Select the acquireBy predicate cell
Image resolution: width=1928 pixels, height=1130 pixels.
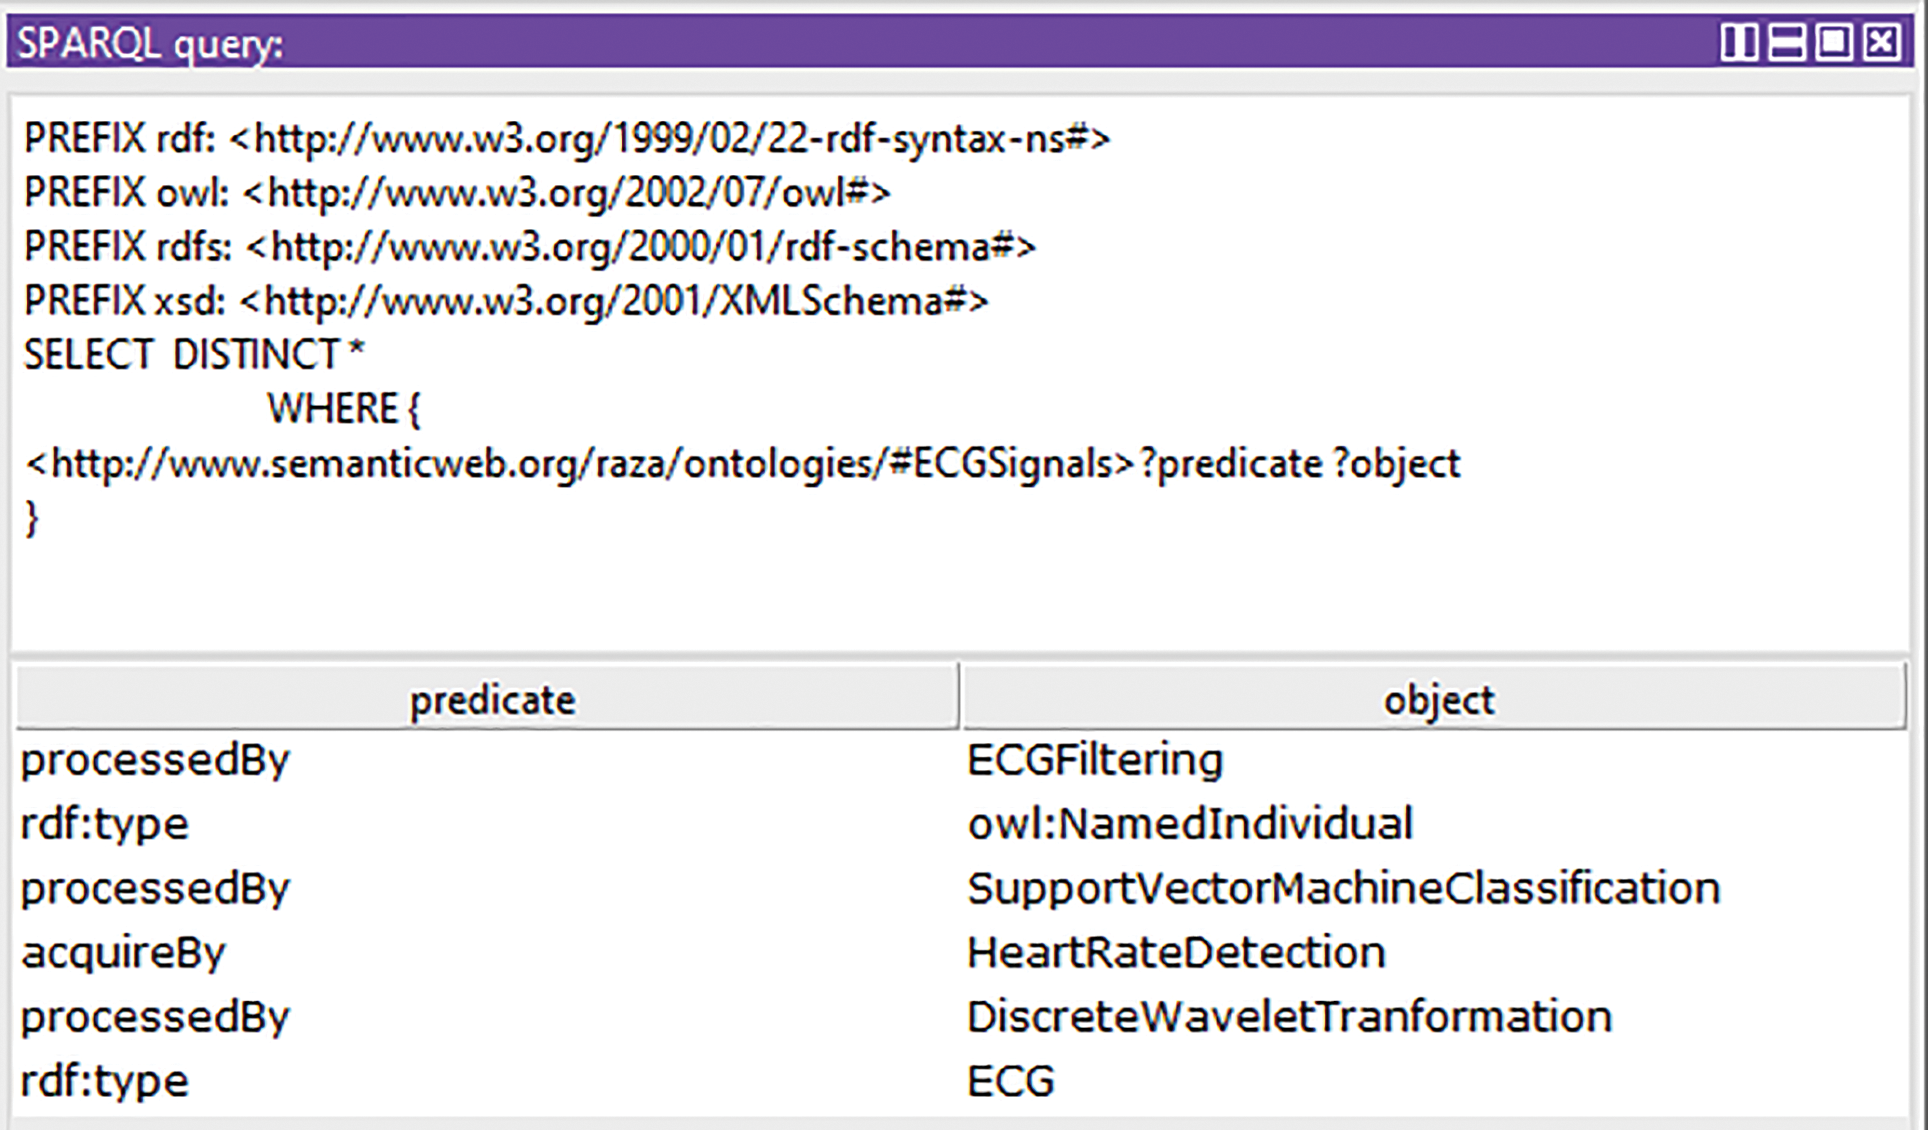pyautogui.click(x=124, y=952)
